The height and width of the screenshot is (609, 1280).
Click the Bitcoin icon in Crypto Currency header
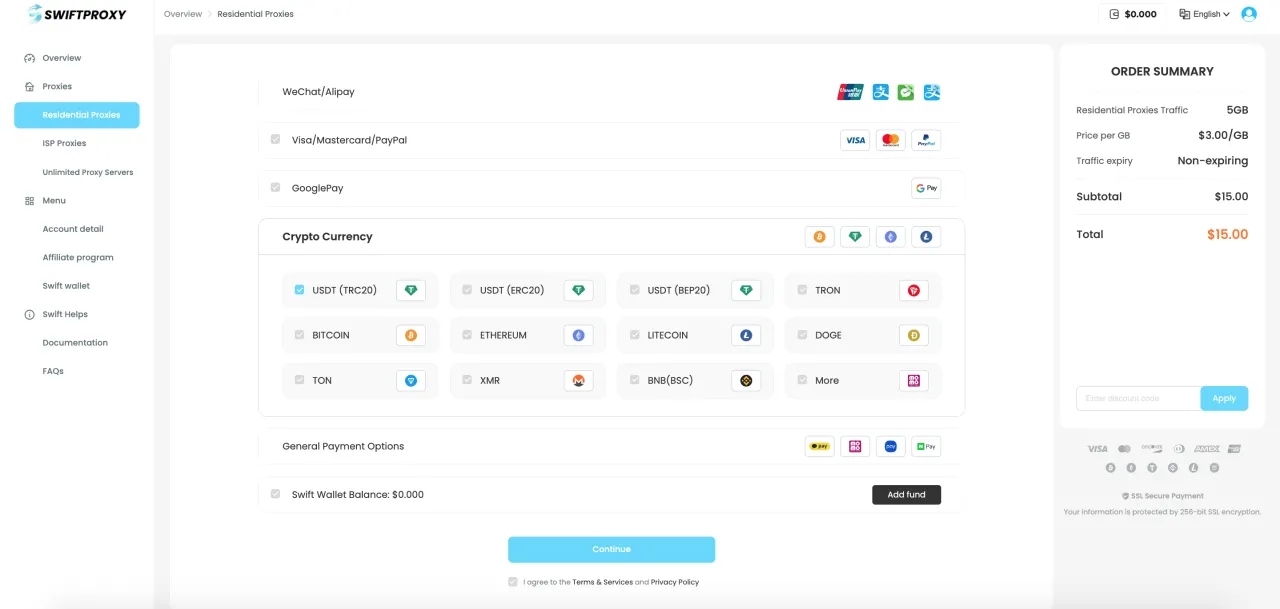point(819,237)
